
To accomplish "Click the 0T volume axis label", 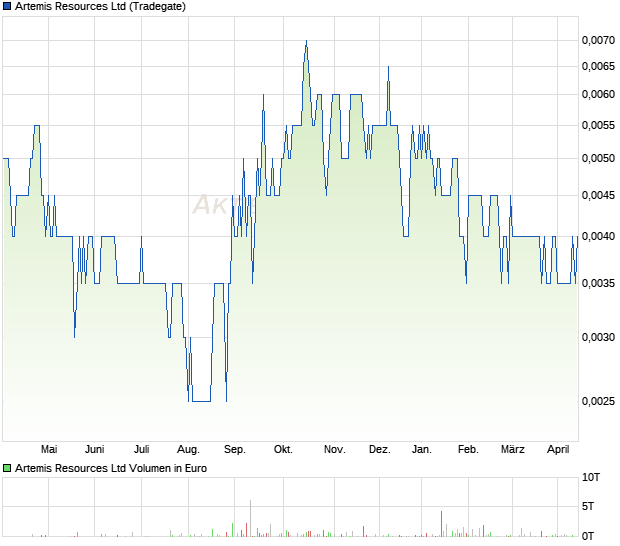I will [588, 536].
